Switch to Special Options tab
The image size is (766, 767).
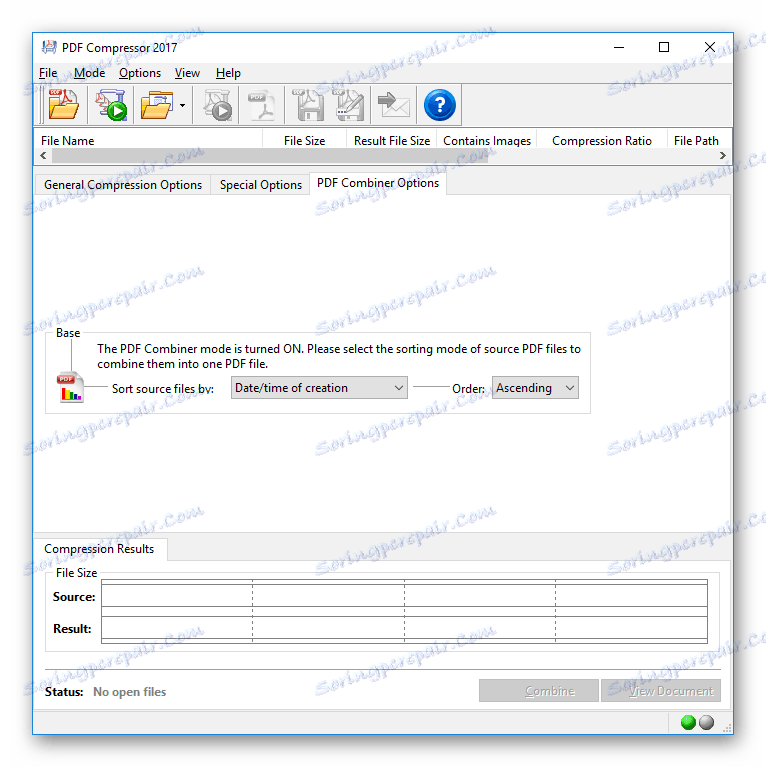tap(261, 185)
